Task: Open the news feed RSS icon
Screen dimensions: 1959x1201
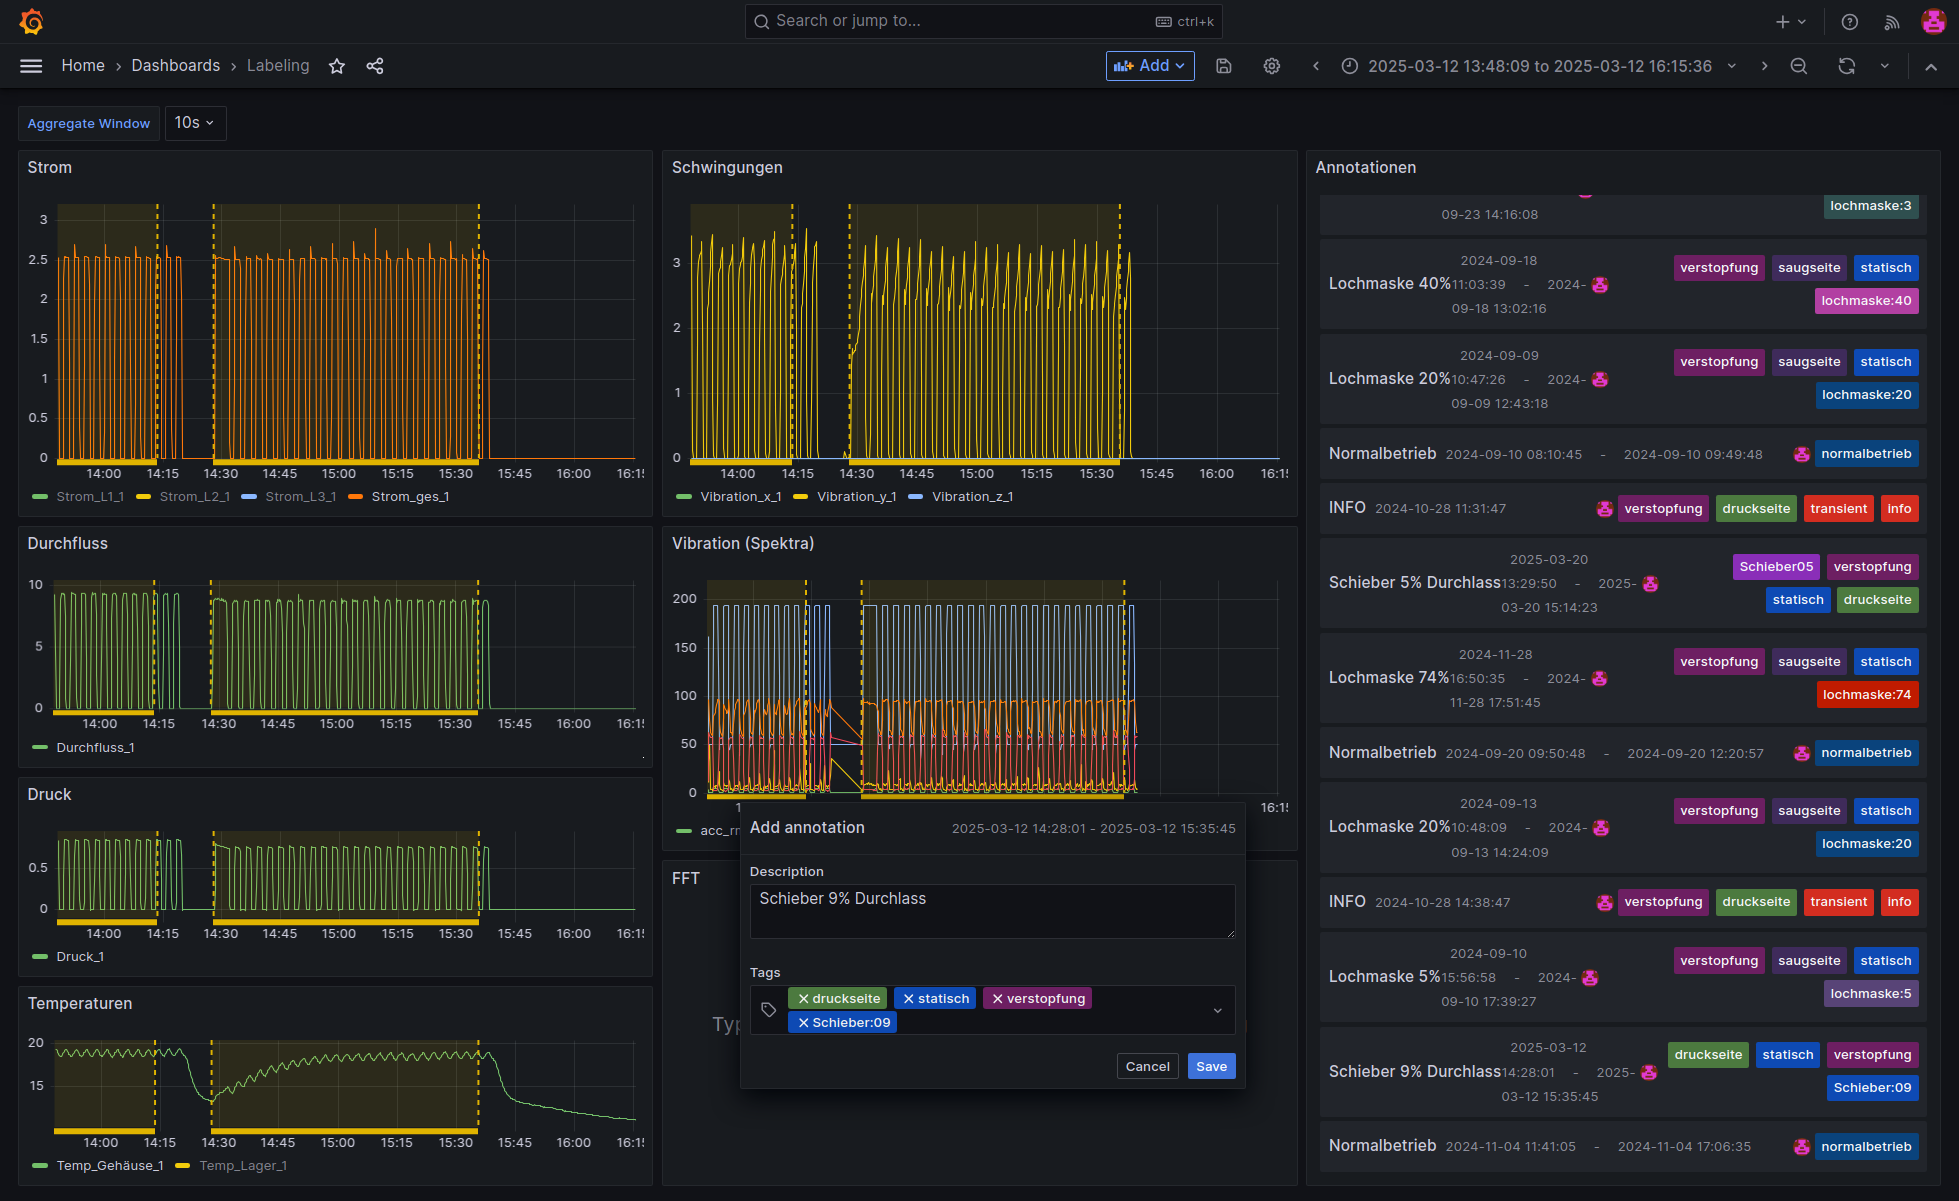Action: pos(1892,22)
